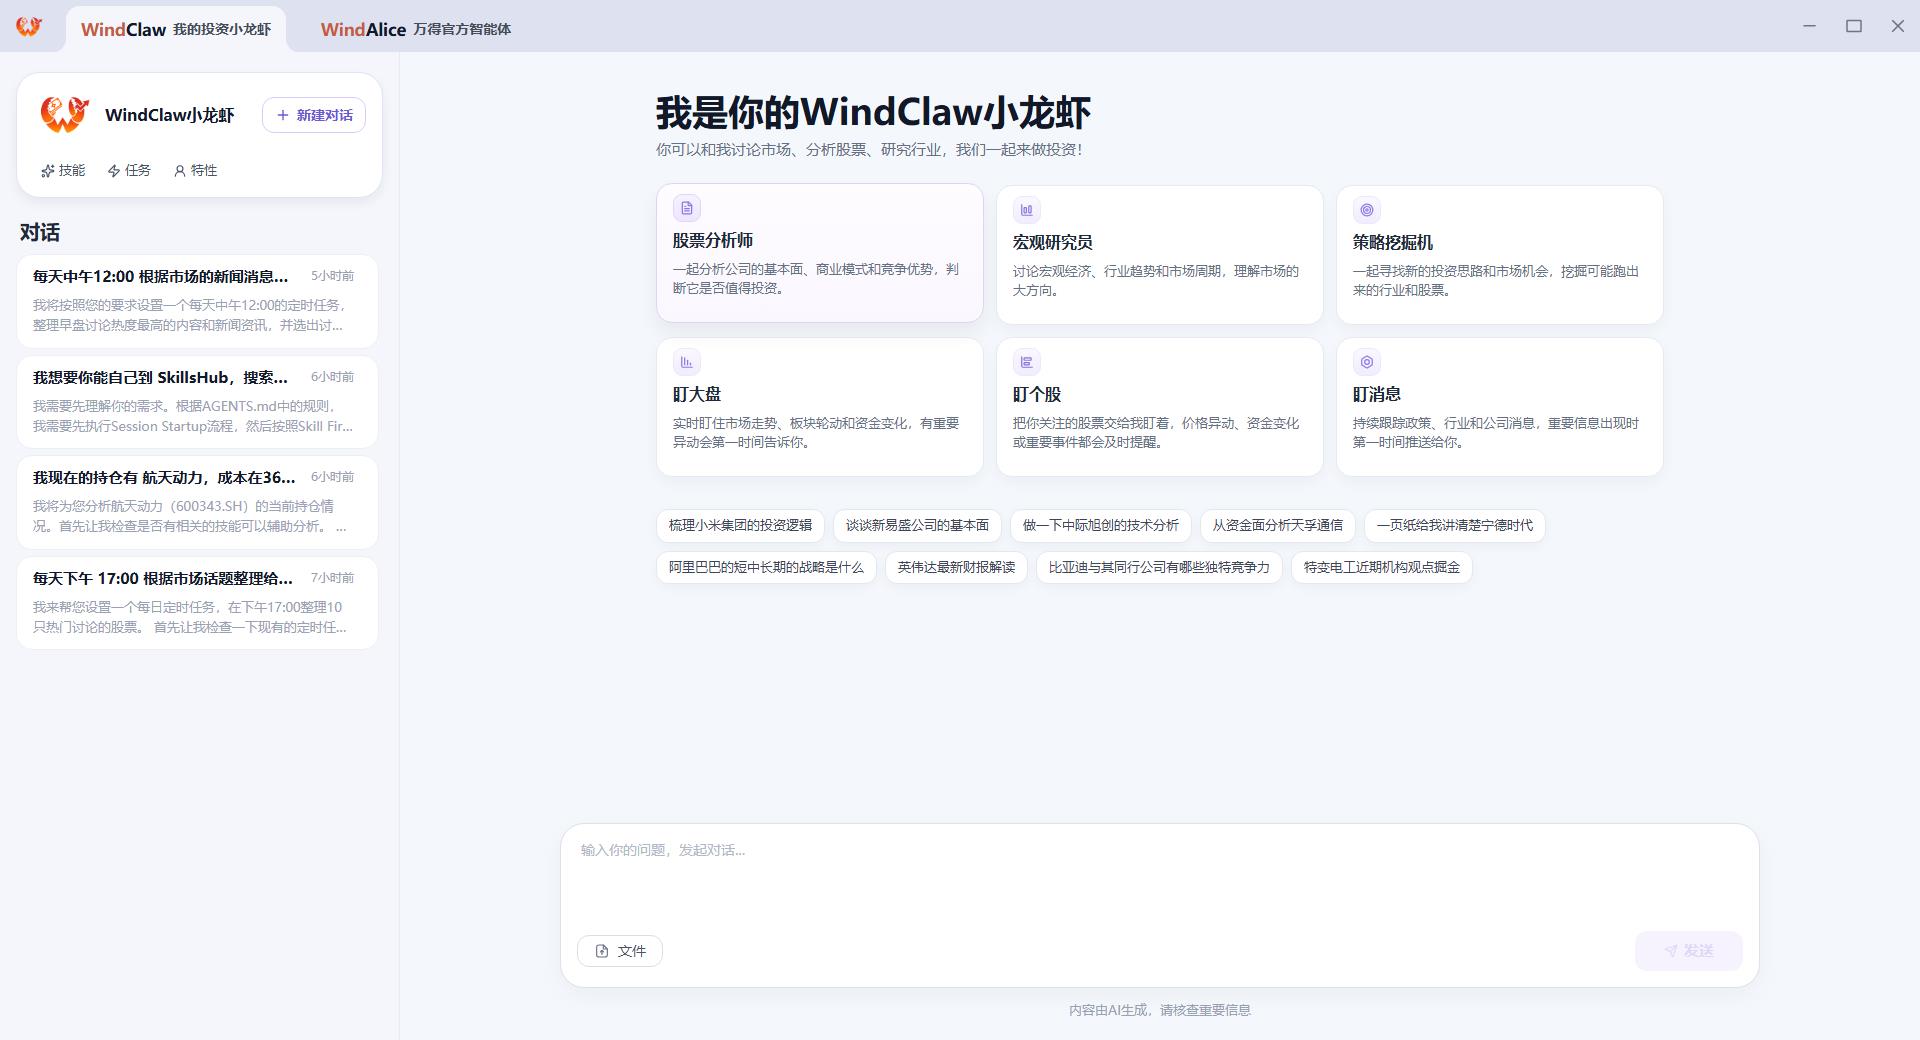Image resolution: width=1920 pixels, height=1040 pixels.
Task: Open the 特性 traits section
Action: pyautogui.click(x=195, y=170)
